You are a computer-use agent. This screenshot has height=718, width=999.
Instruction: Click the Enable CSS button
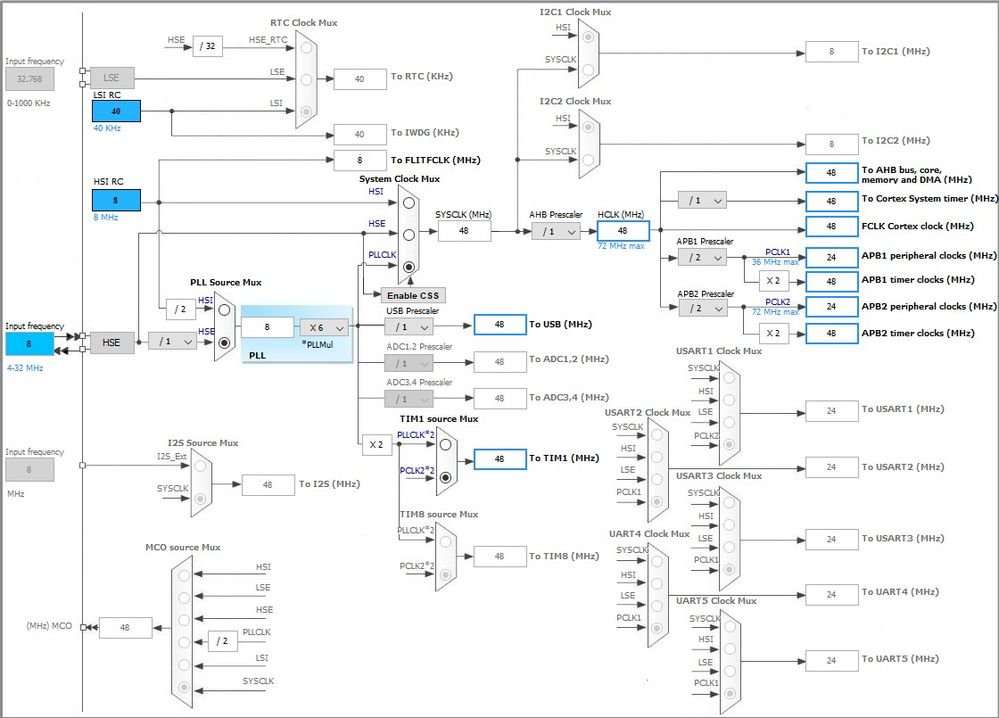point(413,296)
